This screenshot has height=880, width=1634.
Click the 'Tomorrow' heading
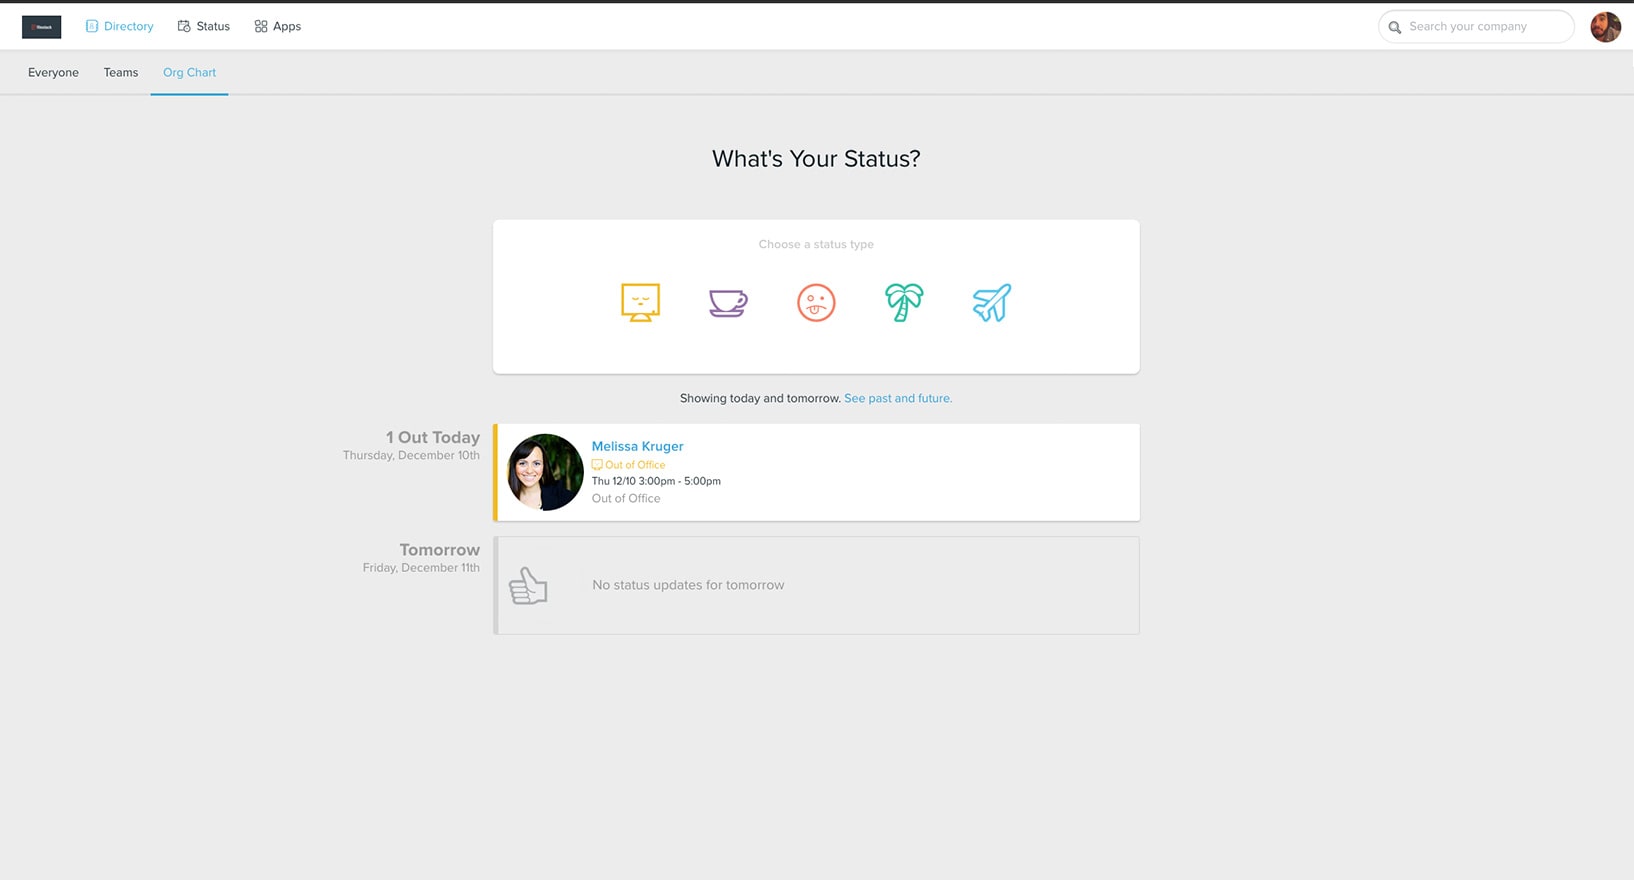tap(440, 550)
